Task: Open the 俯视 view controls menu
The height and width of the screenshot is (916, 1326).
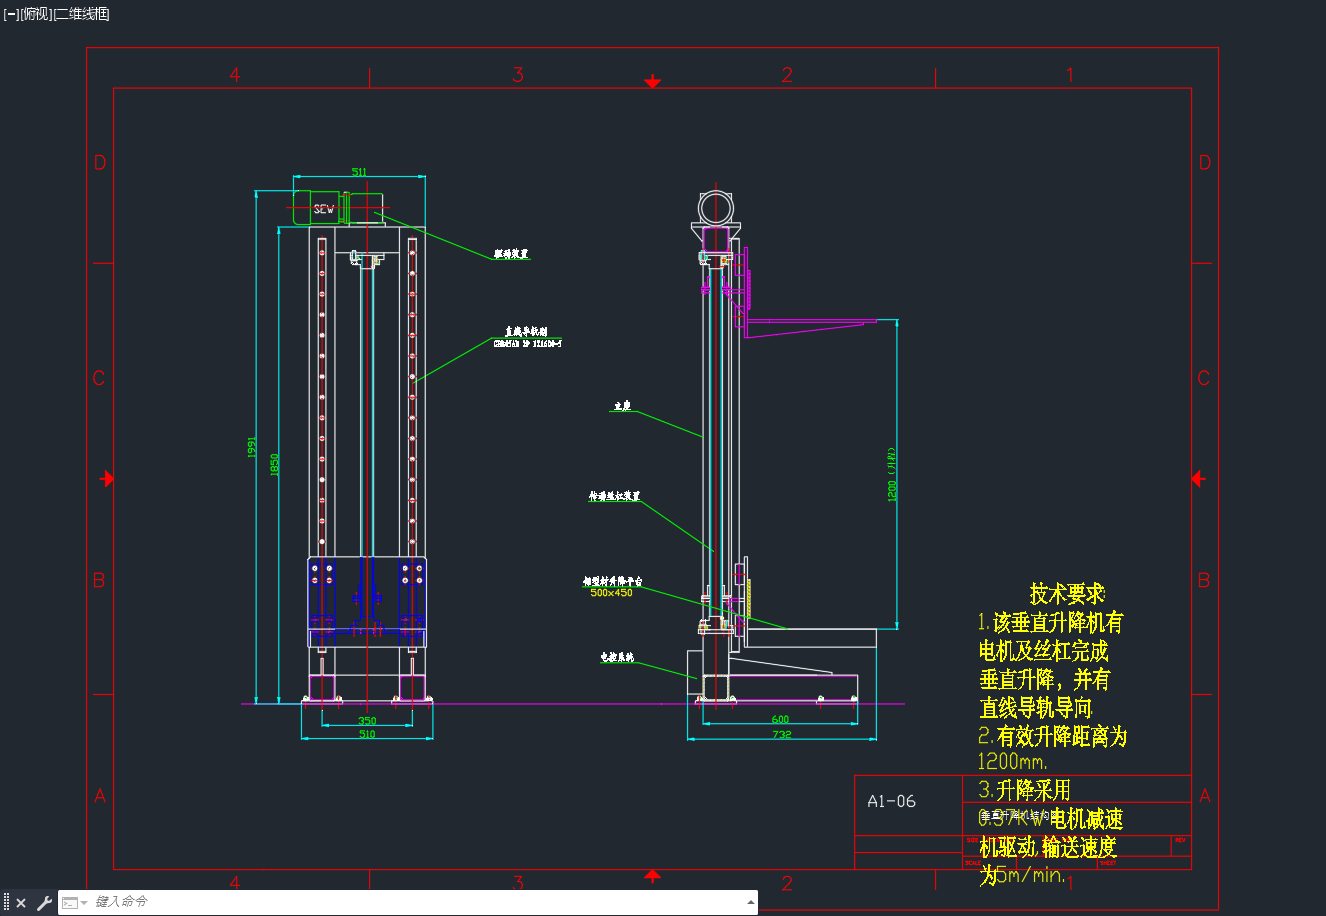Action: tap(35, 14)
